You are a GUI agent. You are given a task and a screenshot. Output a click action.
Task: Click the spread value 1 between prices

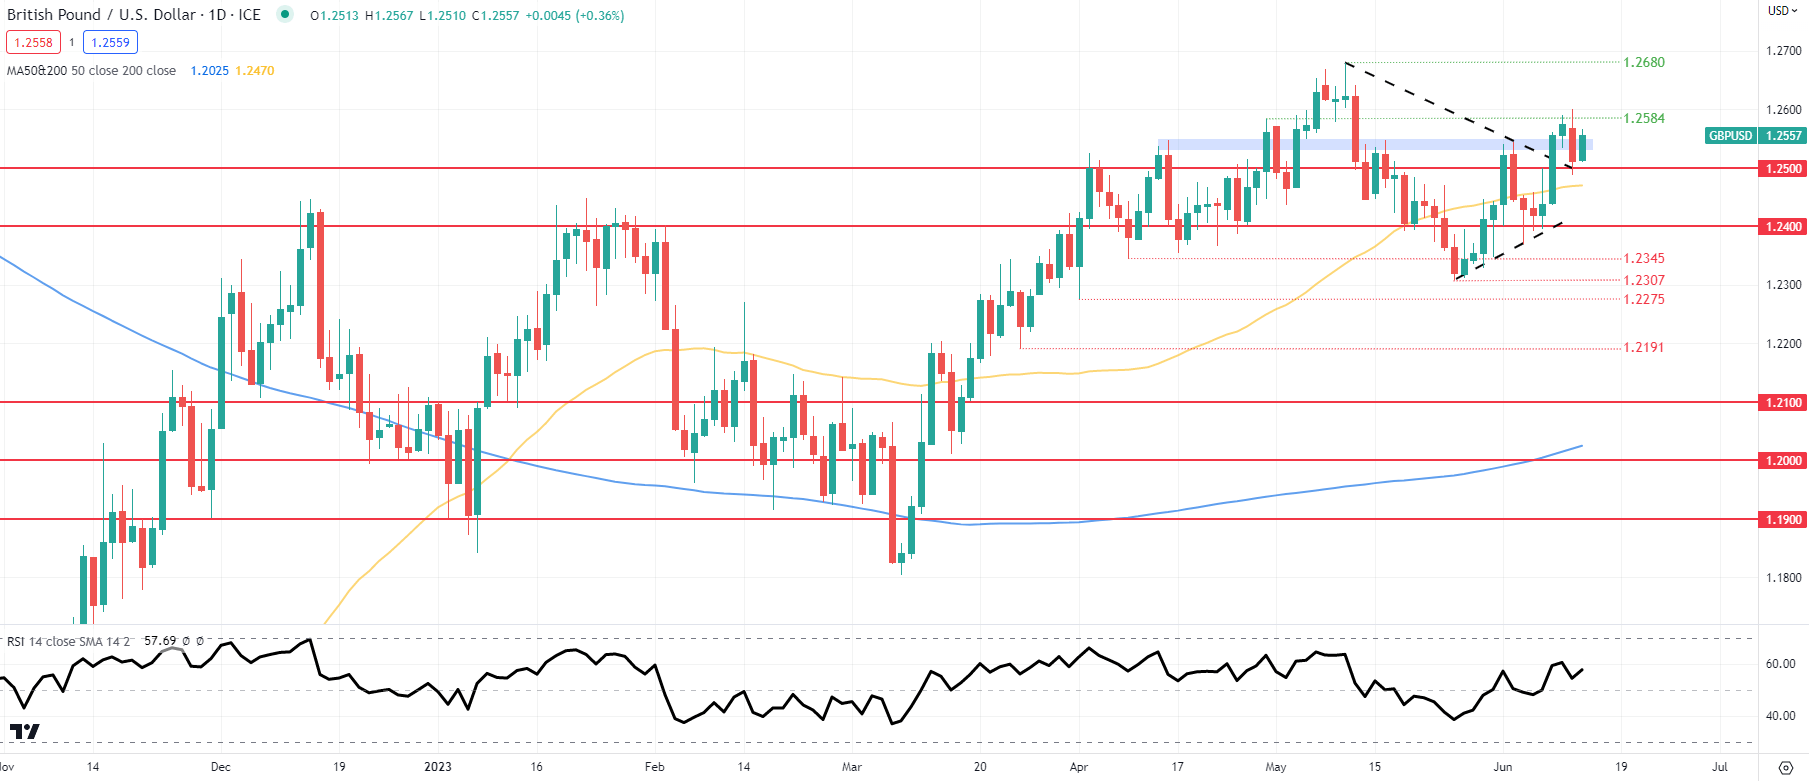(72, 43)
